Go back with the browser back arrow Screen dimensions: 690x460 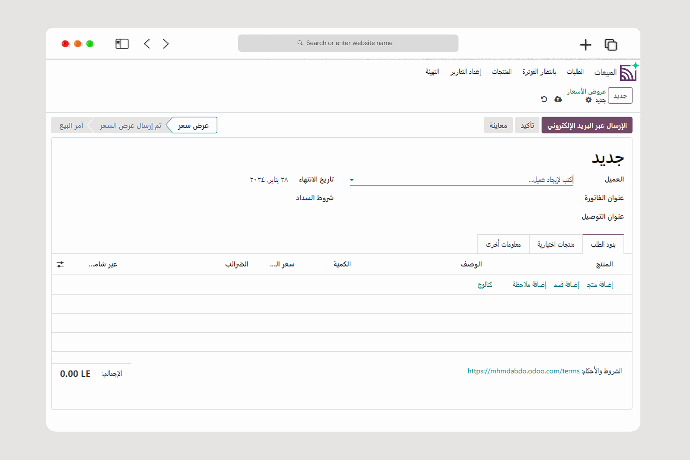[x=147, y=44]
